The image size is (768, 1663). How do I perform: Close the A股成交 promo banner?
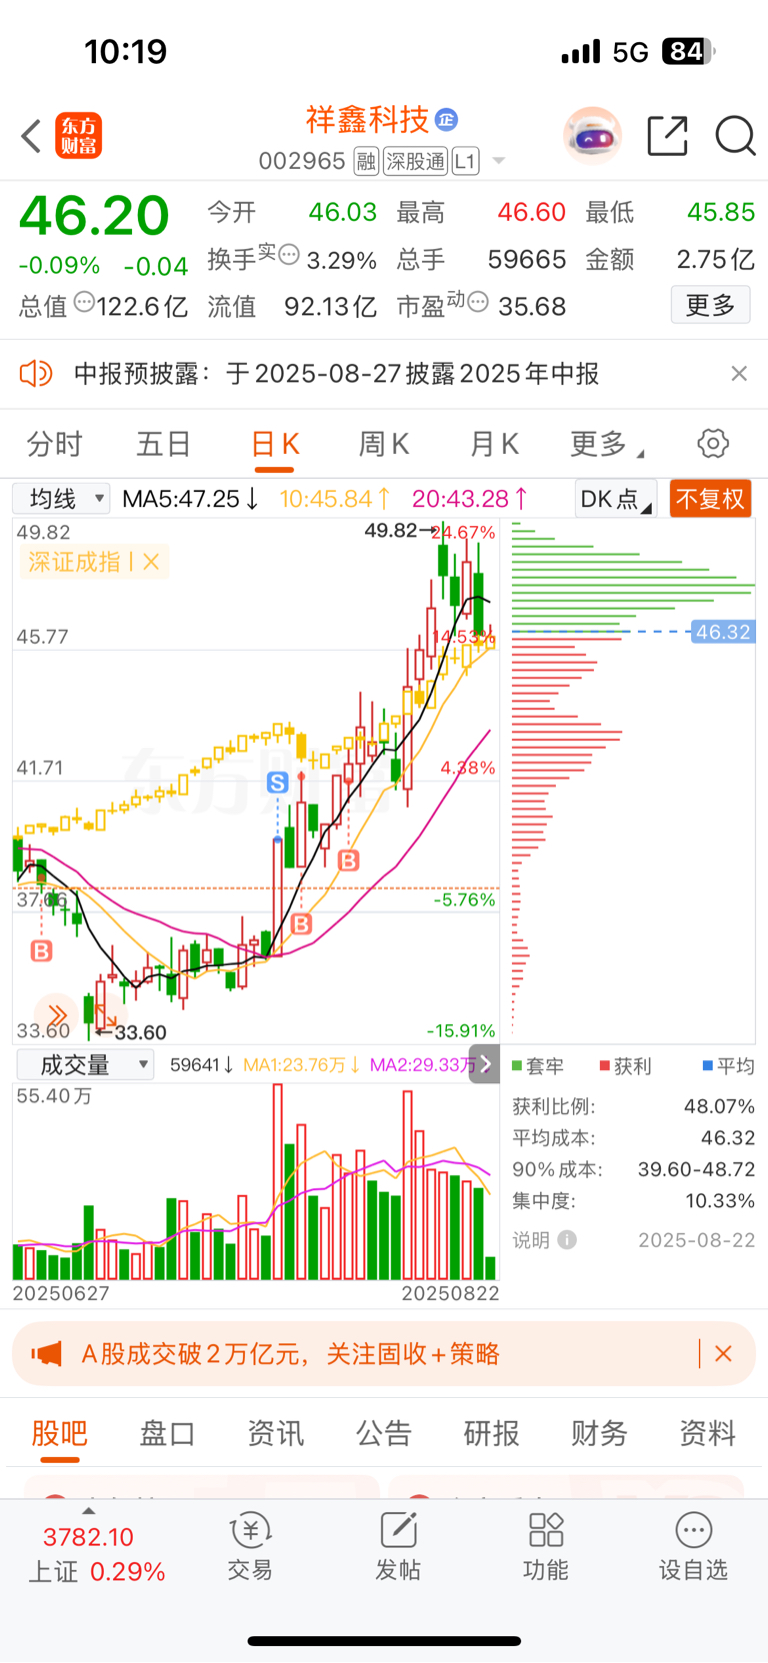723,1354
